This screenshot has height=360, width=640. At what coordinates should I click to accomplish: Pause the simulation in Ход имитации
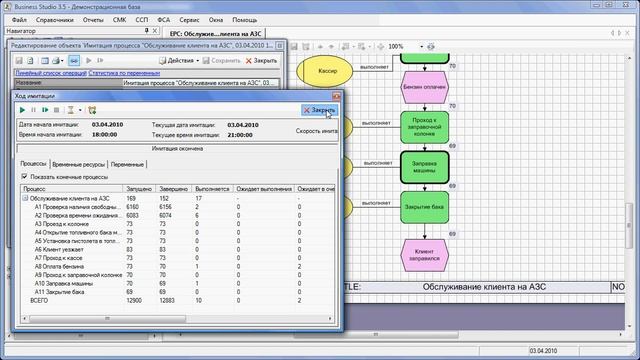tap(33, 110)
